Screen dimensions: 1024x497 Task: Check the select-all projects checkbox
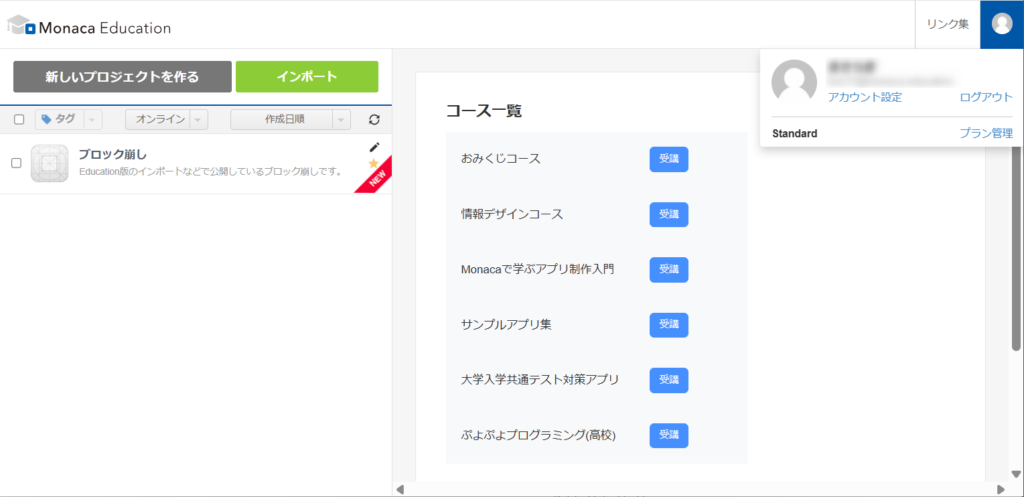(18, 120)
